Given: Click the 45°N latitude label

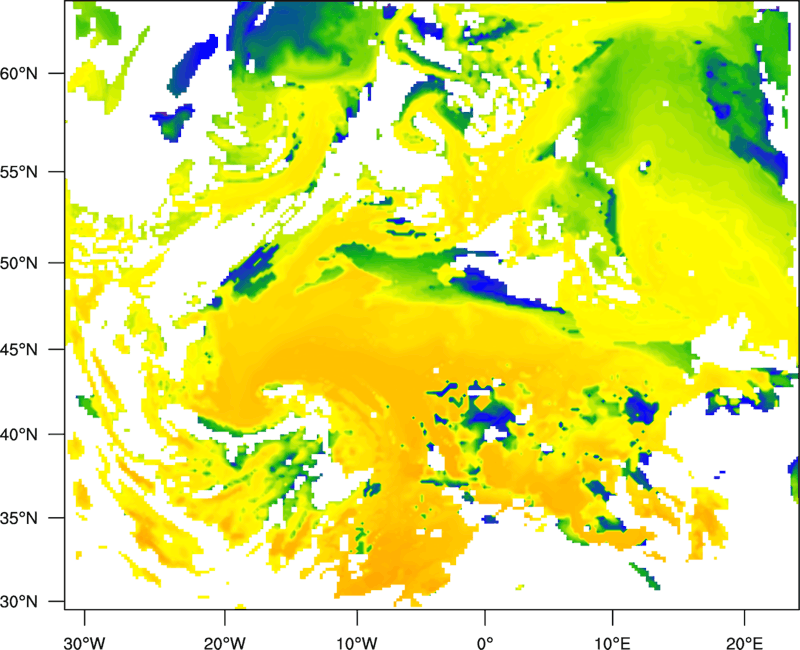Looking at the screenshot, I should pos(19,350).
